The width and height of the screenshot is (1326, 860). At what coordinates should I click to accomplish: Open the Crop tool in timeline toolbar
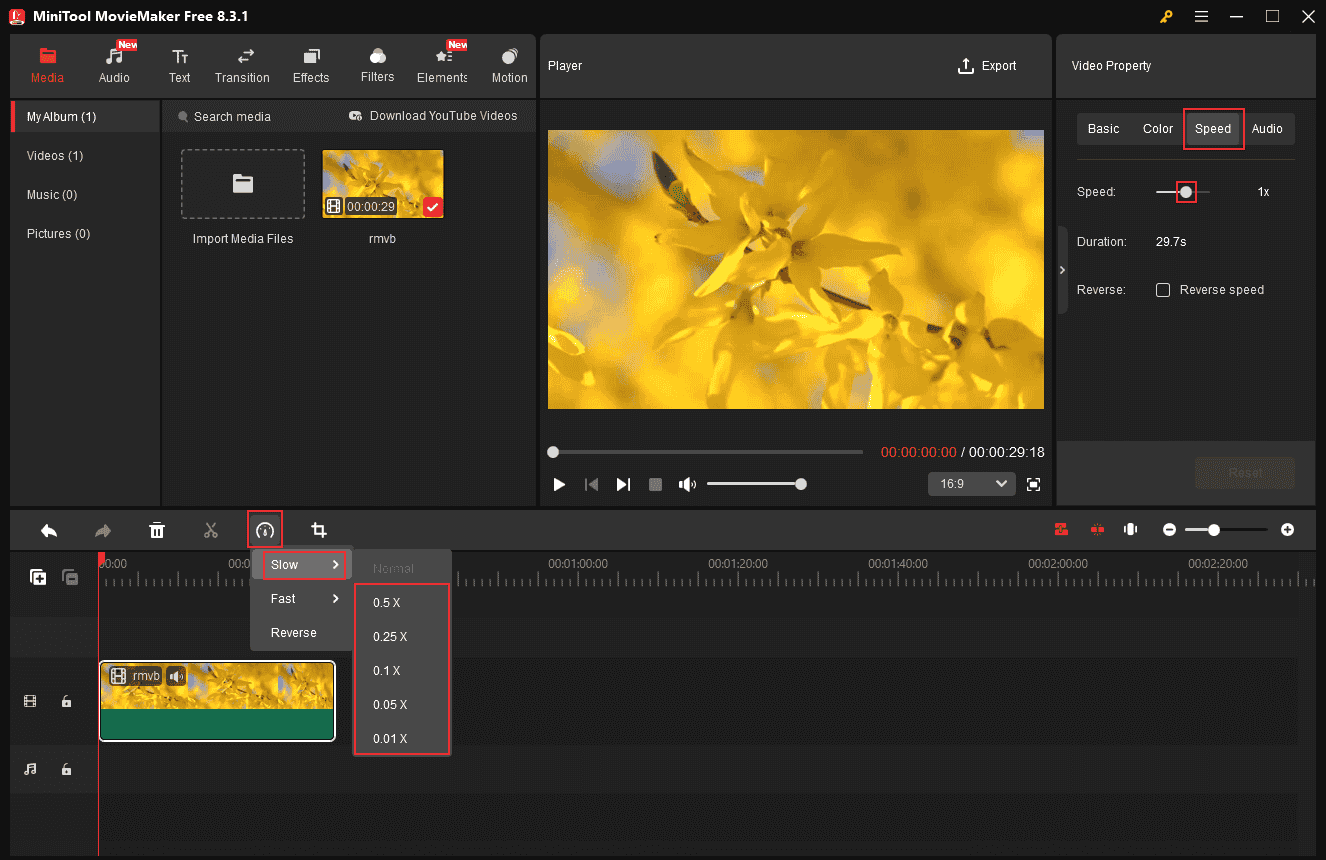coord(318,529)
